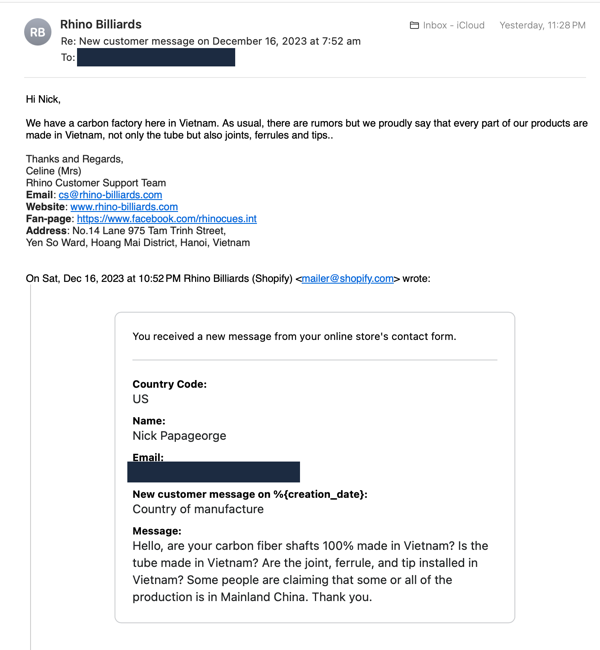The image size is (600, 650).
Task: Click the RB sender avatar
Action: point(37,32)
